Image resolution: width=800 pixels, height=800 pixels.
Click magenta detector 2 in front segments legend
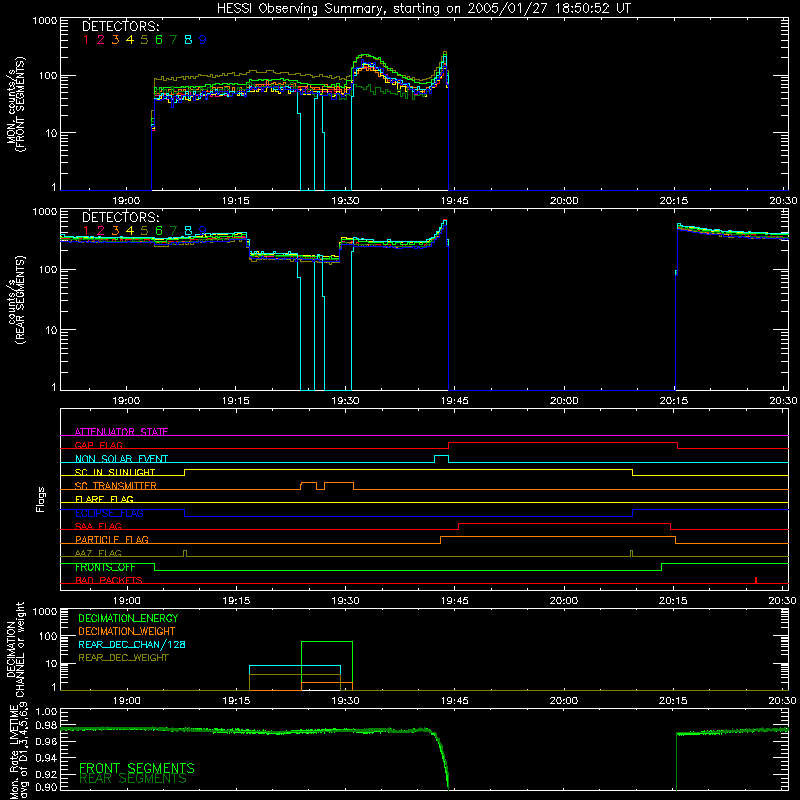101,40
